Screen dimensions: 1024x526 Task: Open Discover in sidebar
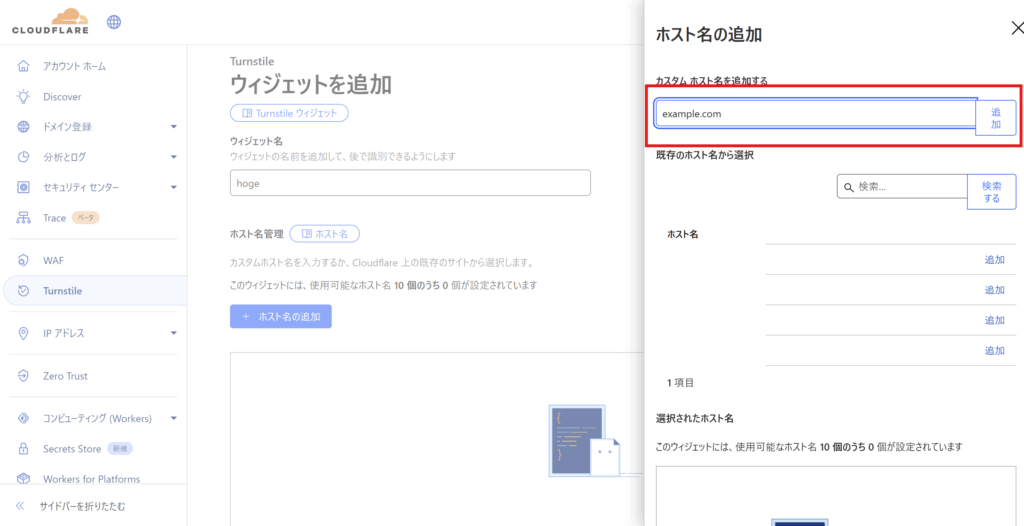coord(62,97)
